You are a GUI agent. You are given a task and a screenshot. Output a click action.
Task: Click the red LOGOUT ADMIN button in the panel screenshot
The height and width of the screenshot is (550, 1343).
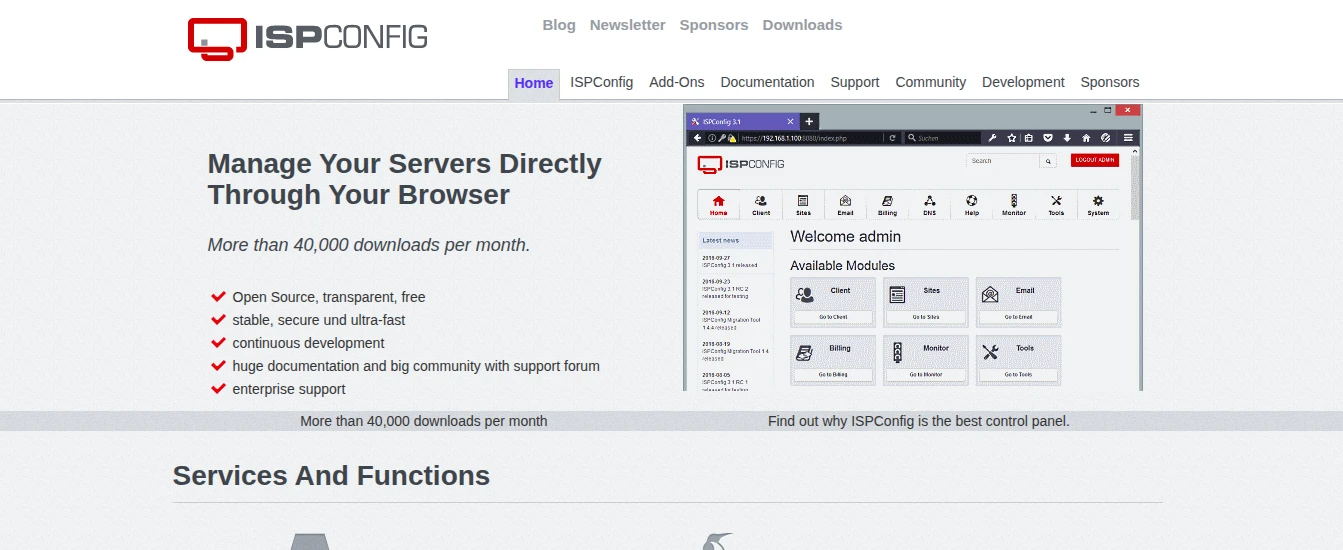click(x=1095, y=160)
